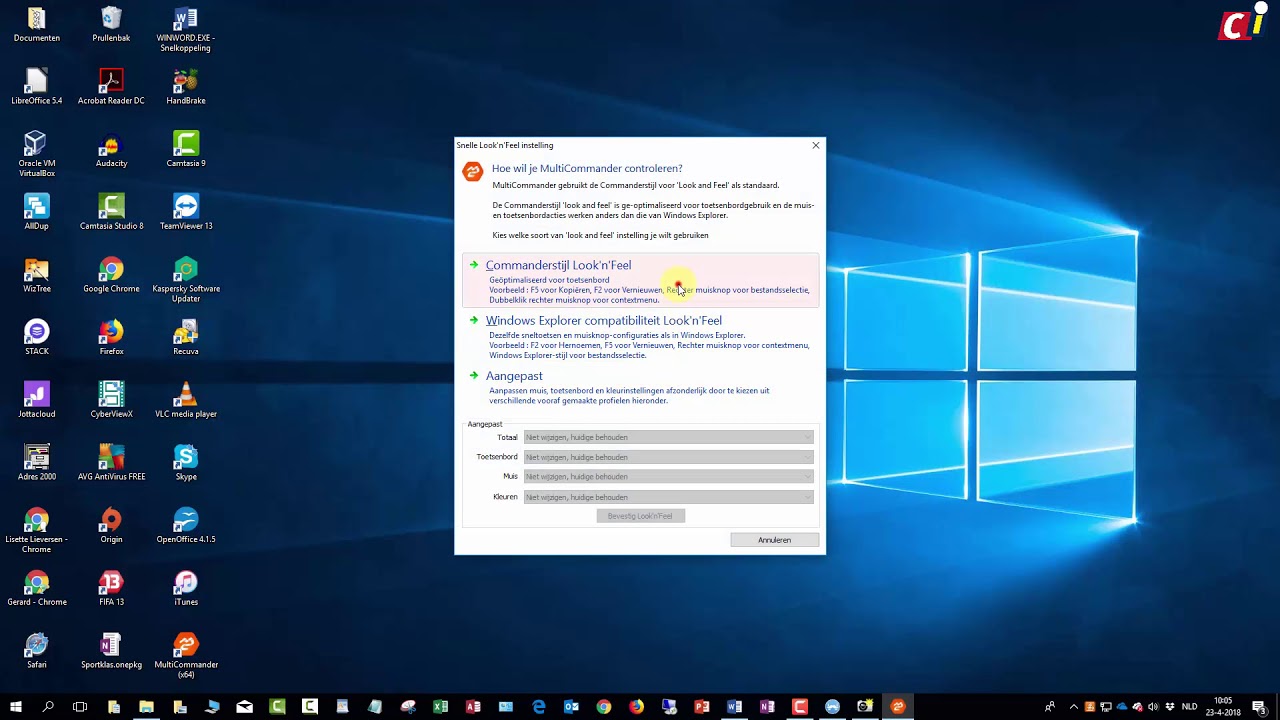Open FIFA 13 desktop icon
Viewport: 1280px width, 720px height.
111,589
